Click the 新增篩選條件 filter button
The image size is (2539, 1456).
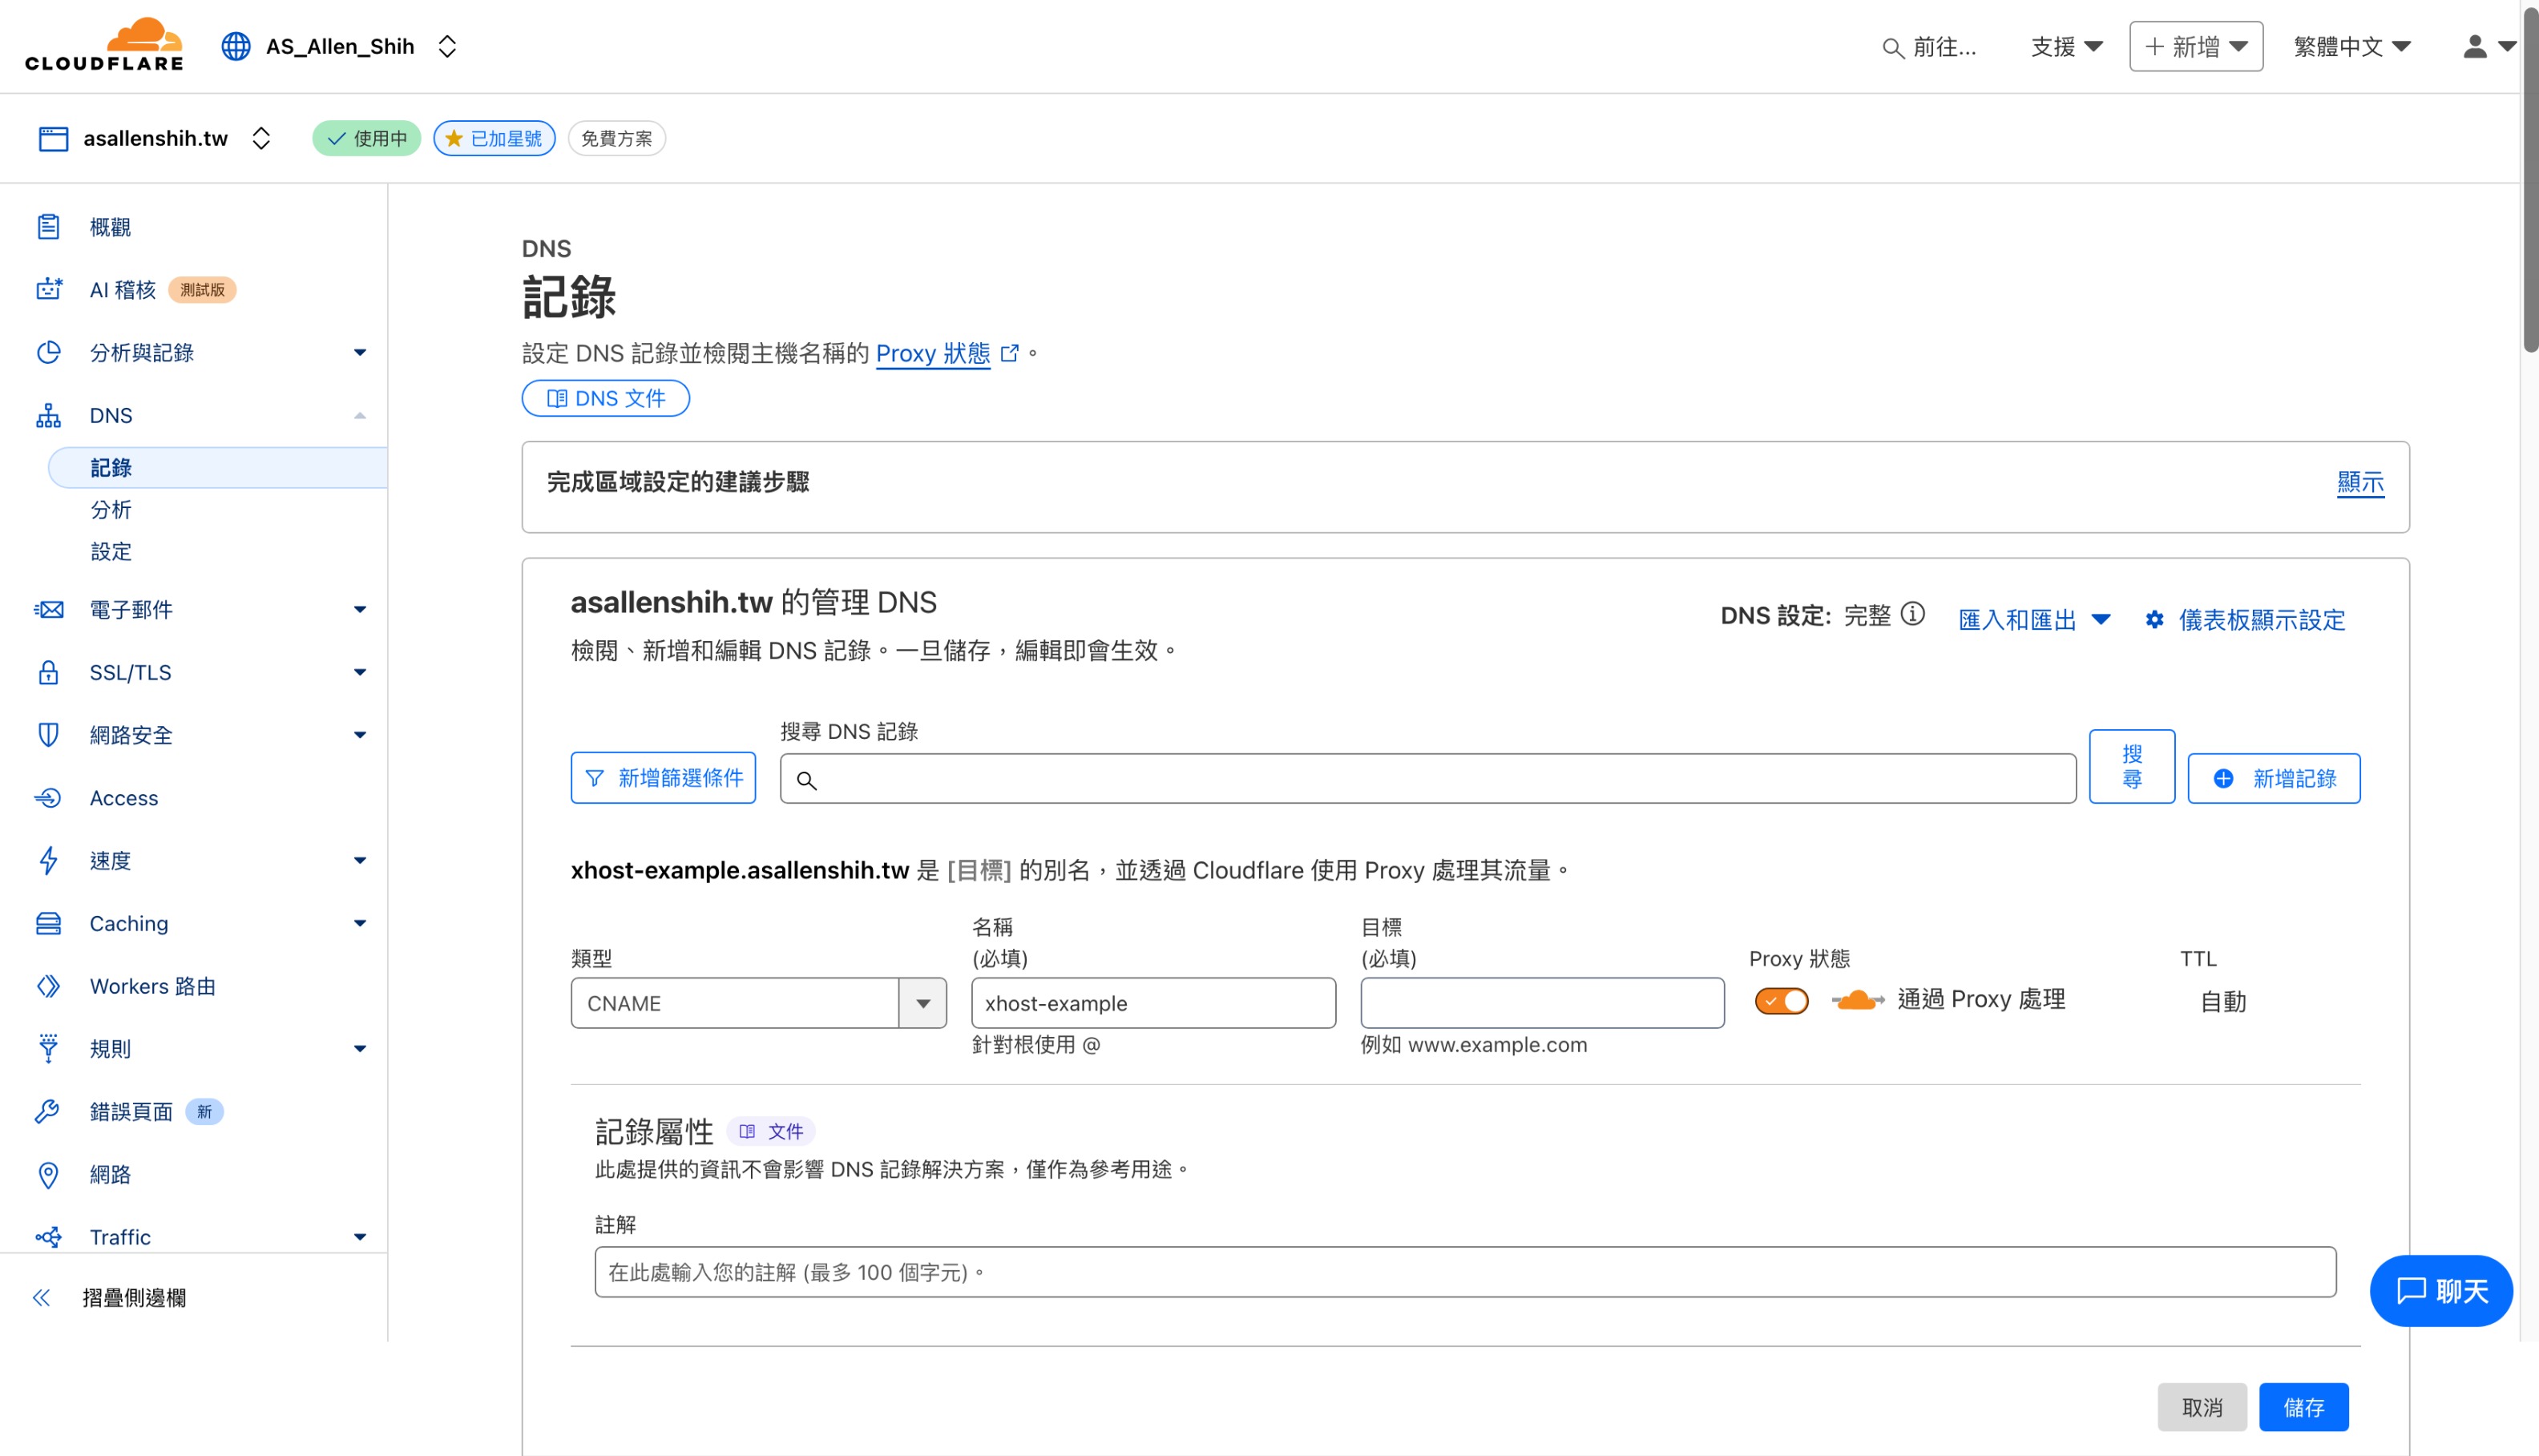[x=663, y=778]
